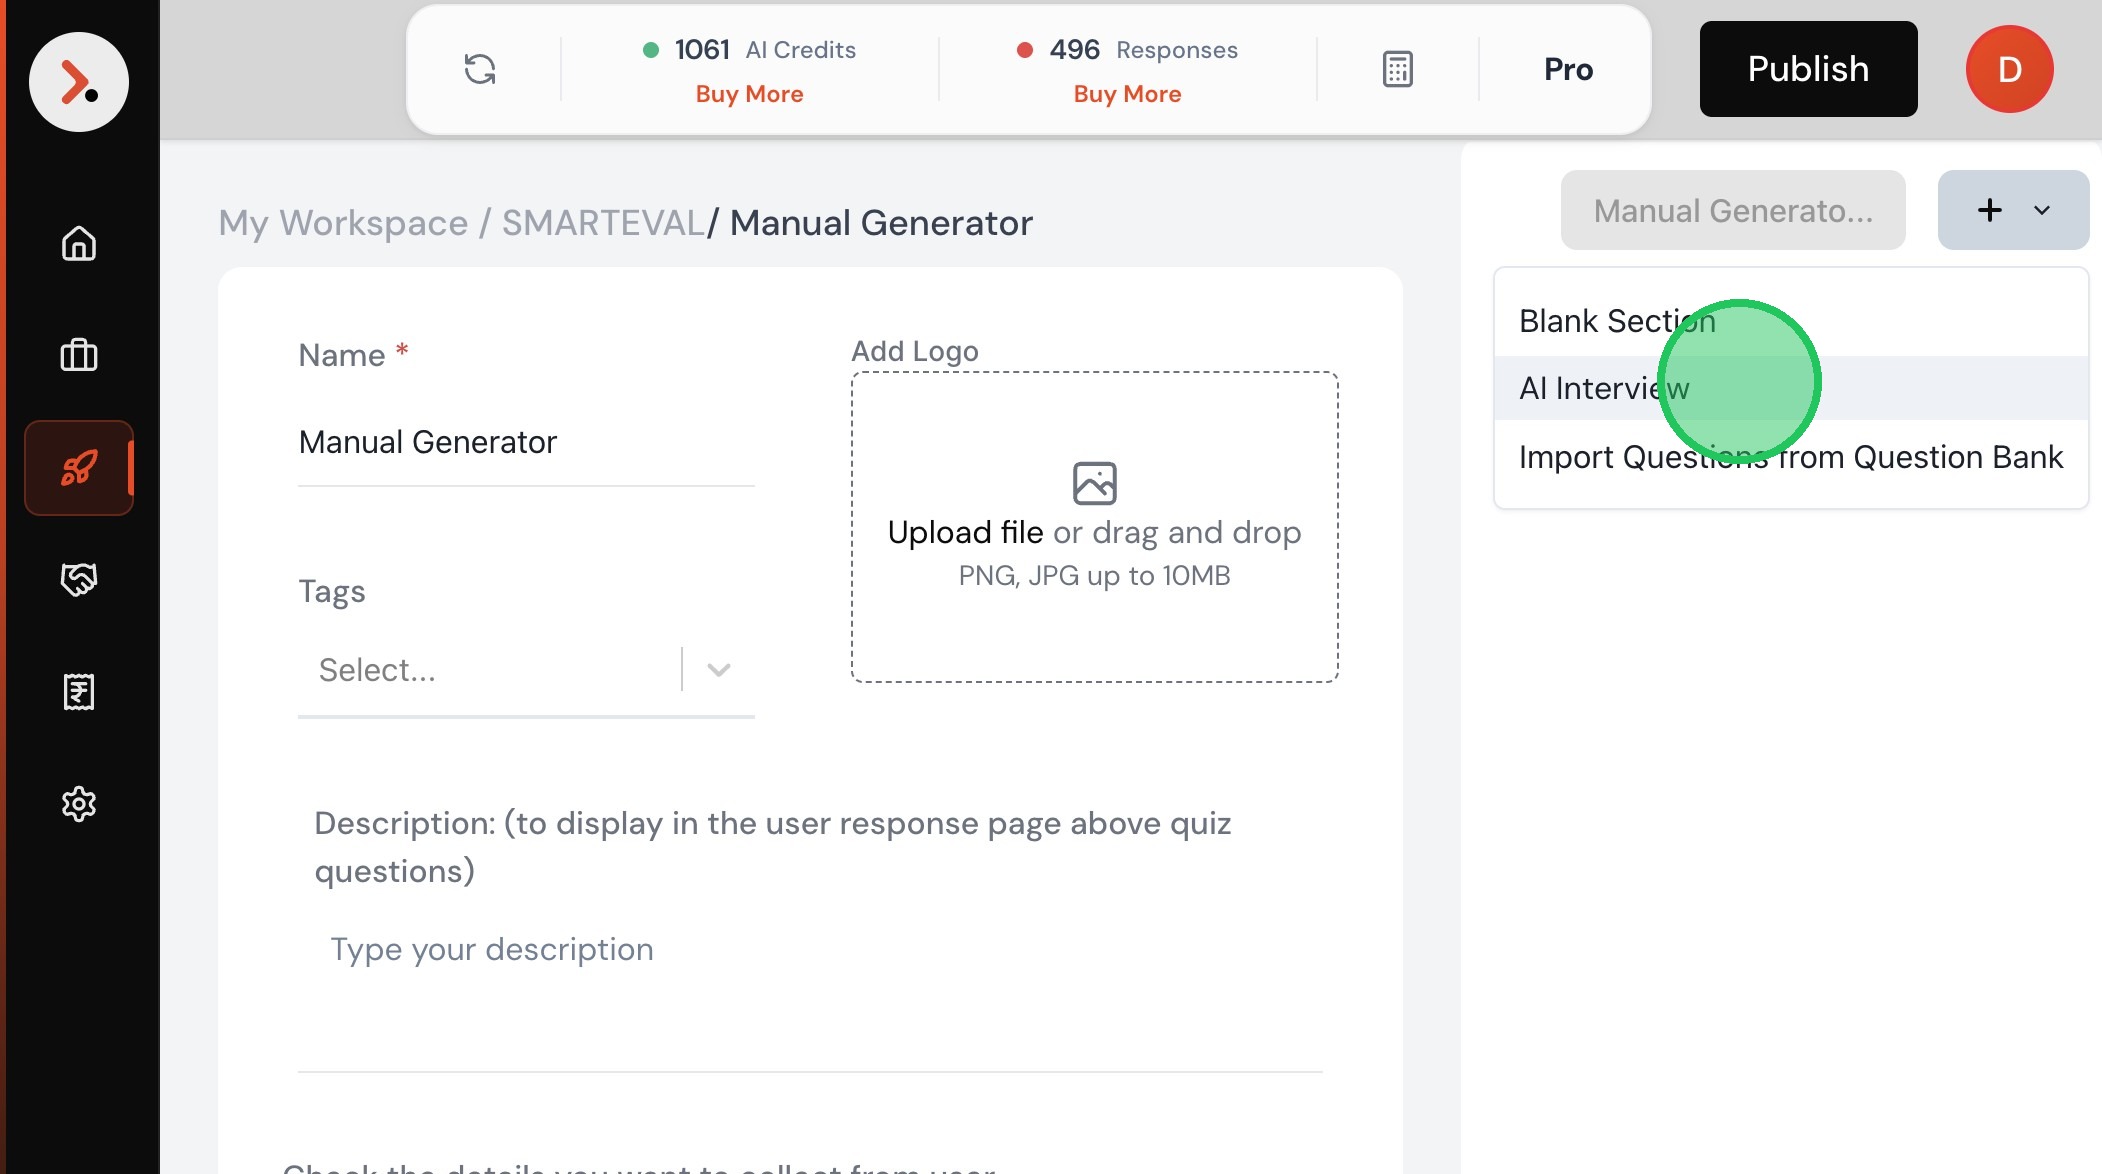This screenshot has width=2102, height=1174.
Task: Select the rocket sidebar icon
Action: tap(78, 467)
